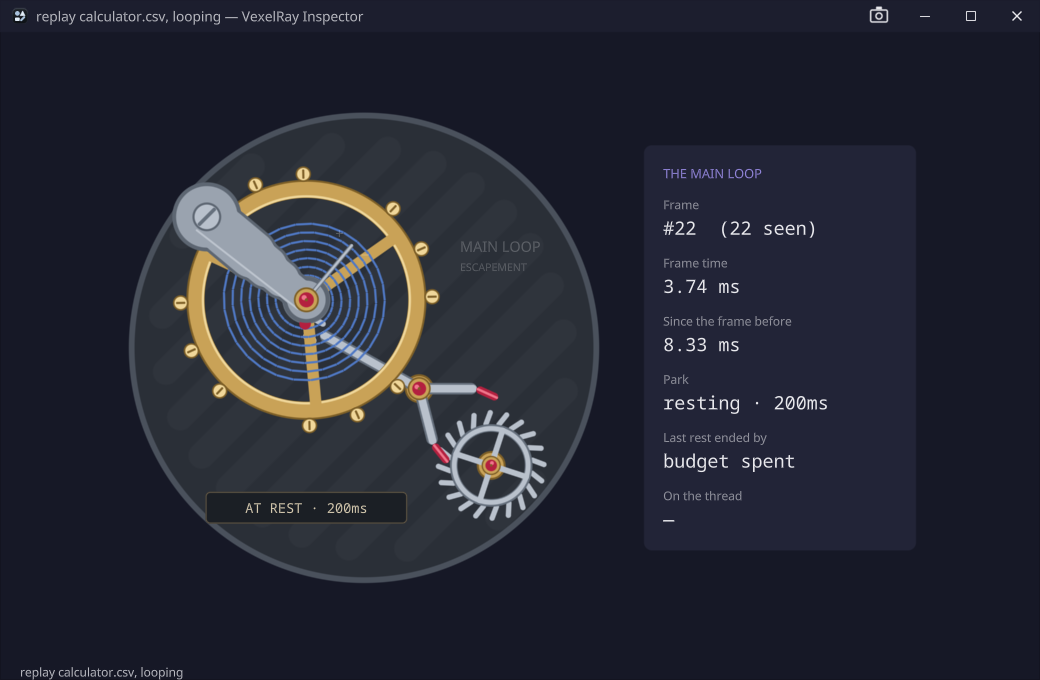
Task: Click the status bar text "replay calculator.csv, looping"
Action: 101,672
